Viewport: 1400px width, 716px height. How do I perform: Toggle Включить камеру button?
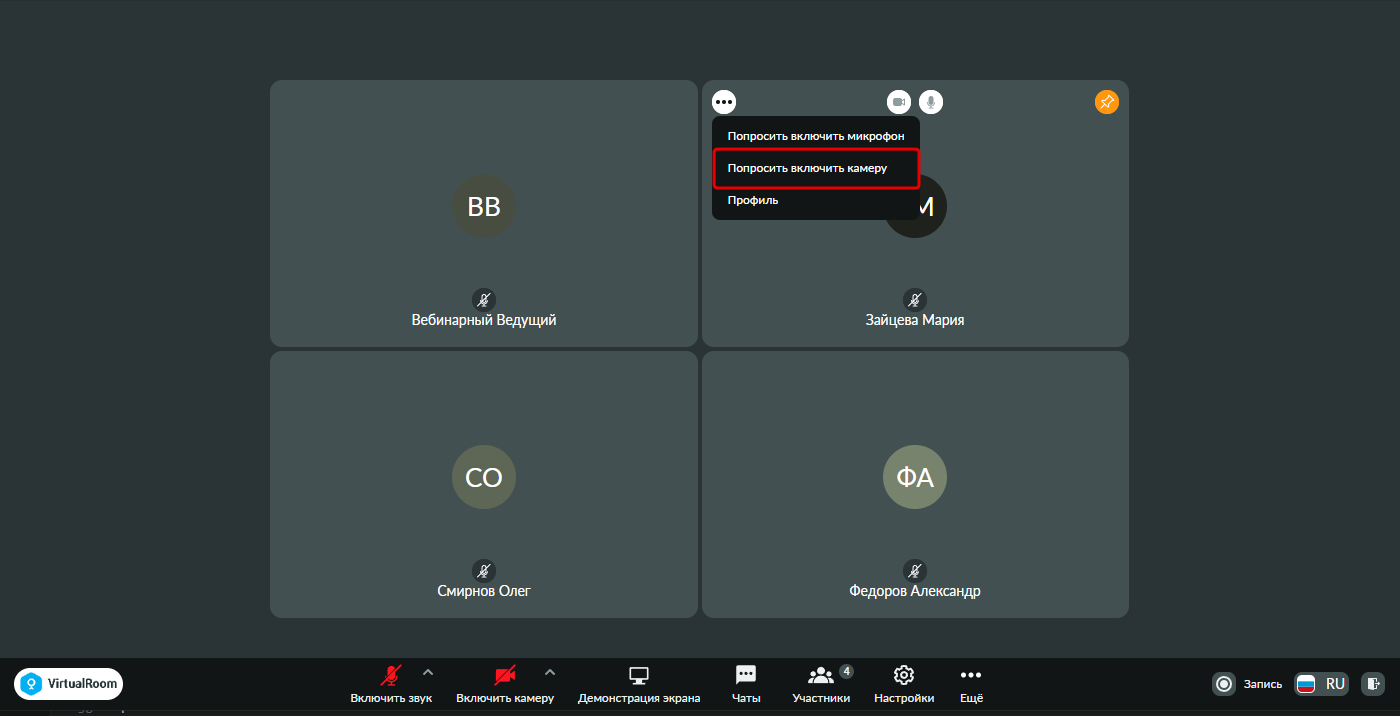[505, 685]
